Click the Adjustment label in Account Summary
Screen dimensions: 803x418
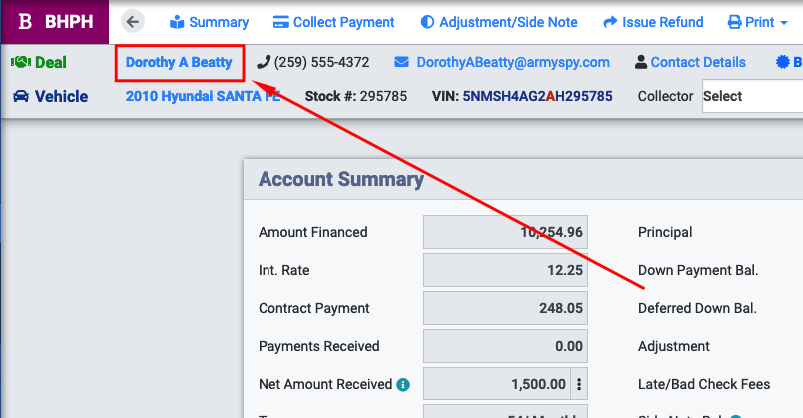click(673, 346)
